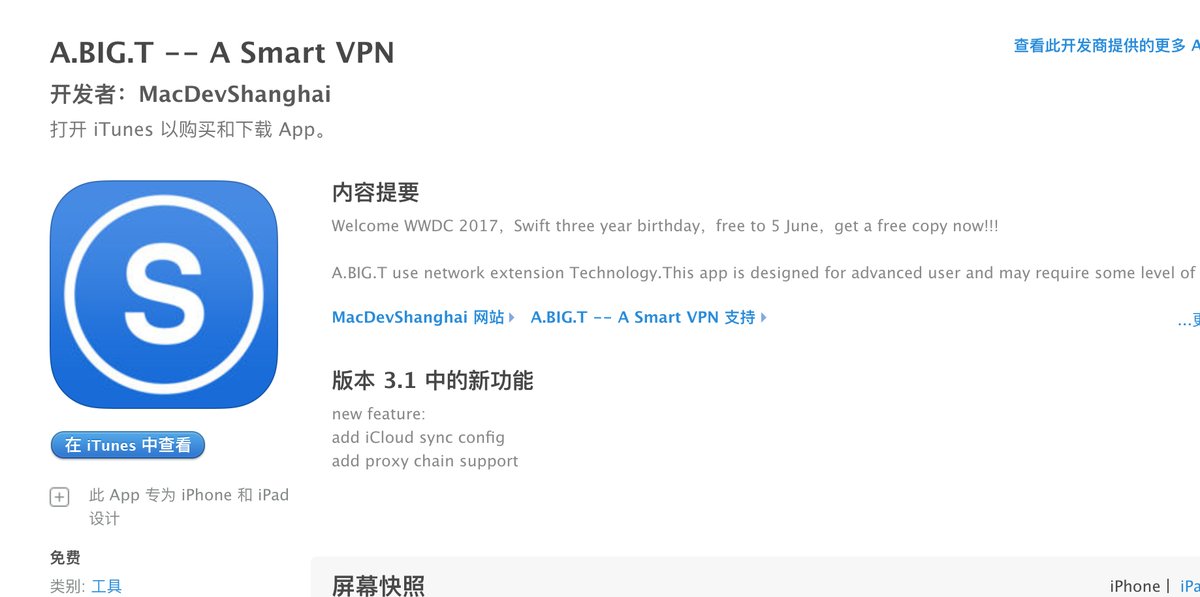Click the arrow after MacDevShanghai 网站
The height and width of the screenshot is (597, 1200).
point(512,318)
